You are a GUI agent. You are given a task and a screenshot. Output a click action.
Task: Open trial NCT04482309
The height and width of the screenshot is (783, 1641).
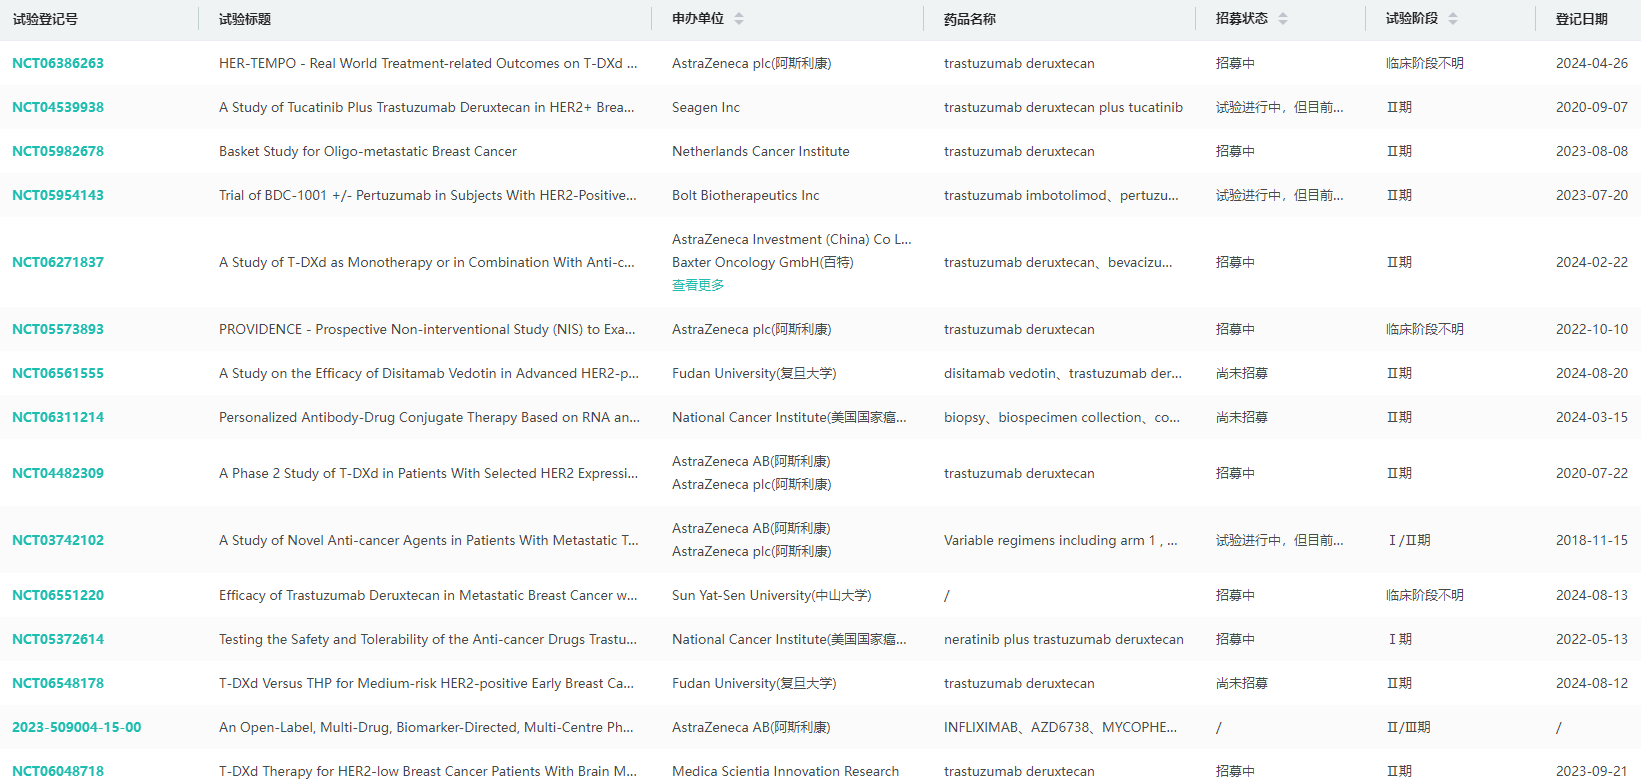point(58,473)
